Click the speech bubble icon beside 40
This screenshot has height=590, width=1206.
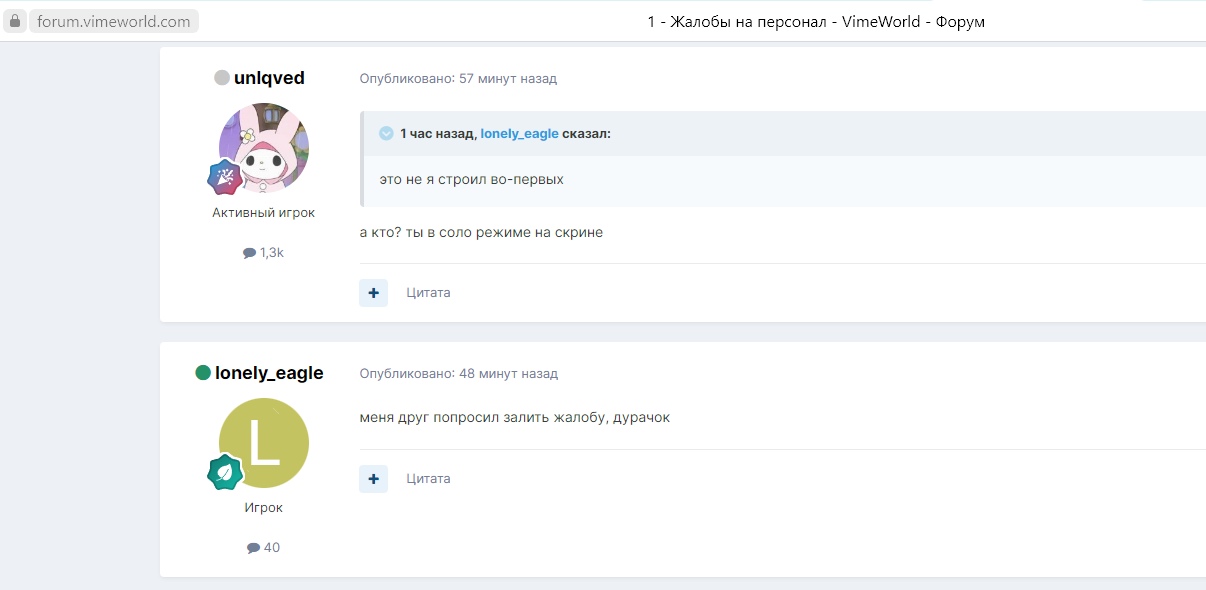click(253, 548)
